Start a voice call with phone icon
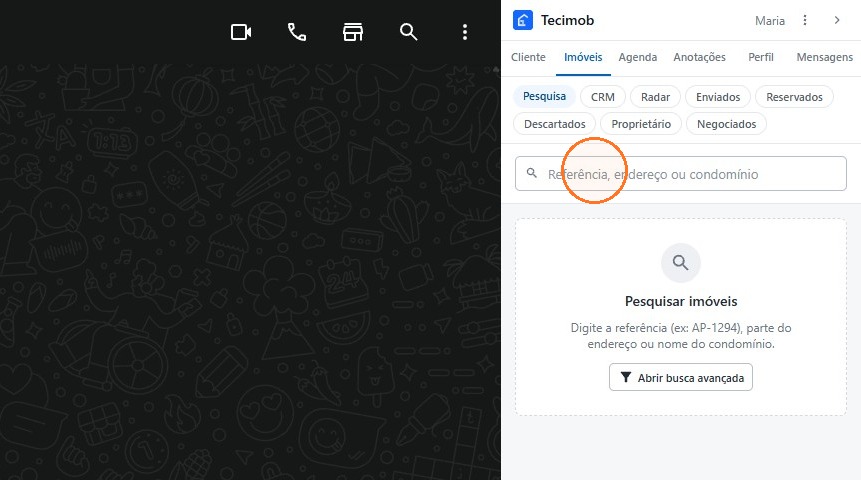The width and height of the screenshot is (861, 480). click(x=297, y=32)
